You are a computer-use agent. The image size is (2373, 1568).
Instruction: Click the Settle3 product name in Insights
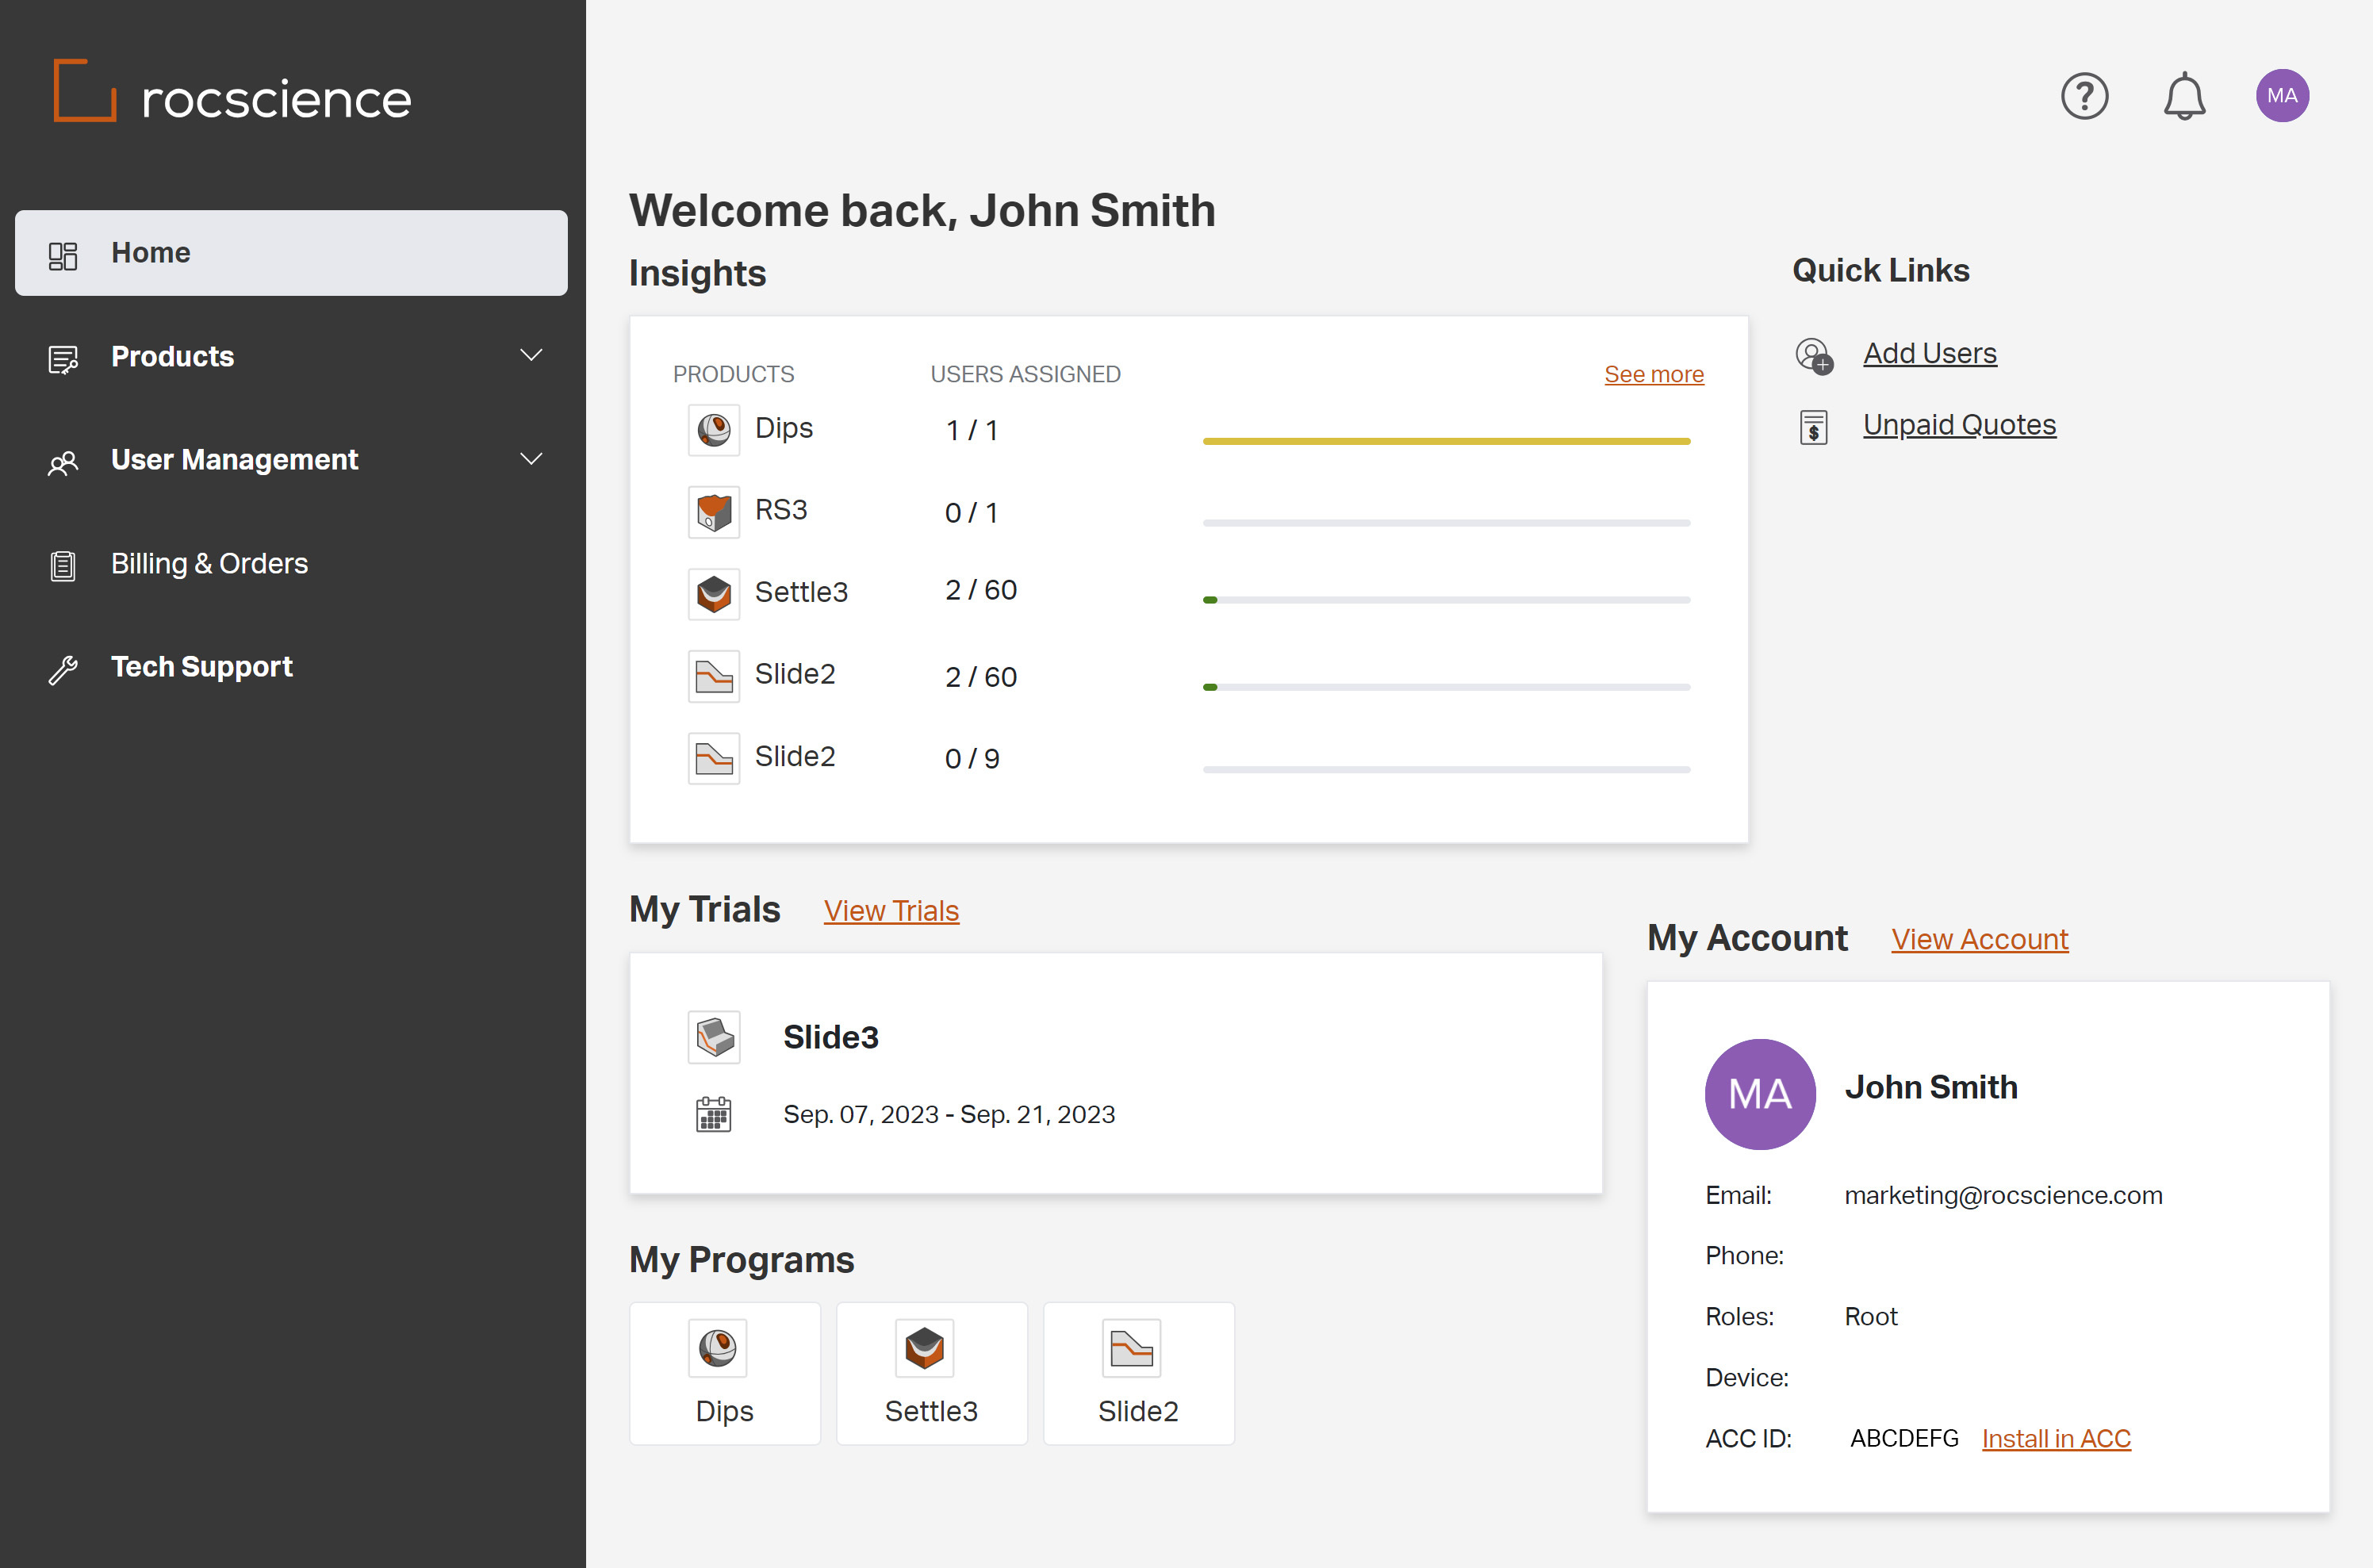tap(801, 592)
